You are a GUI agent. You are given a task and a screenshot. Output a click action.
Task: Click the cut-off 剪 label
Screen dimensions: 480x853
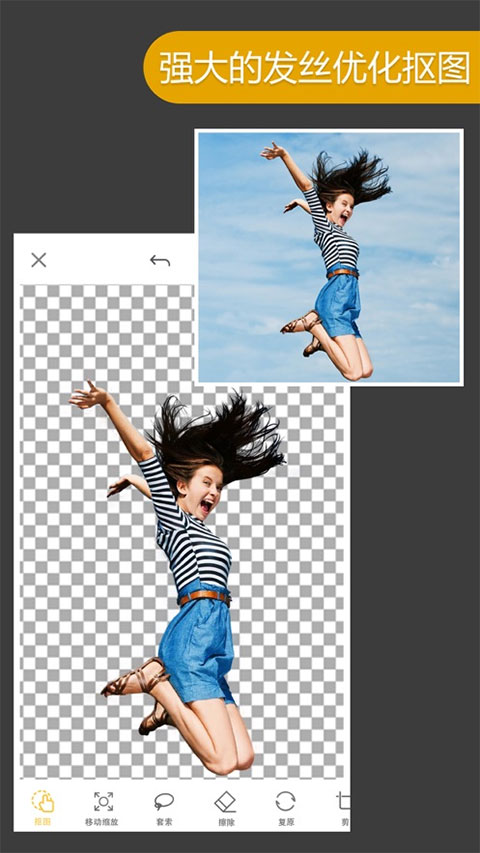347,822
